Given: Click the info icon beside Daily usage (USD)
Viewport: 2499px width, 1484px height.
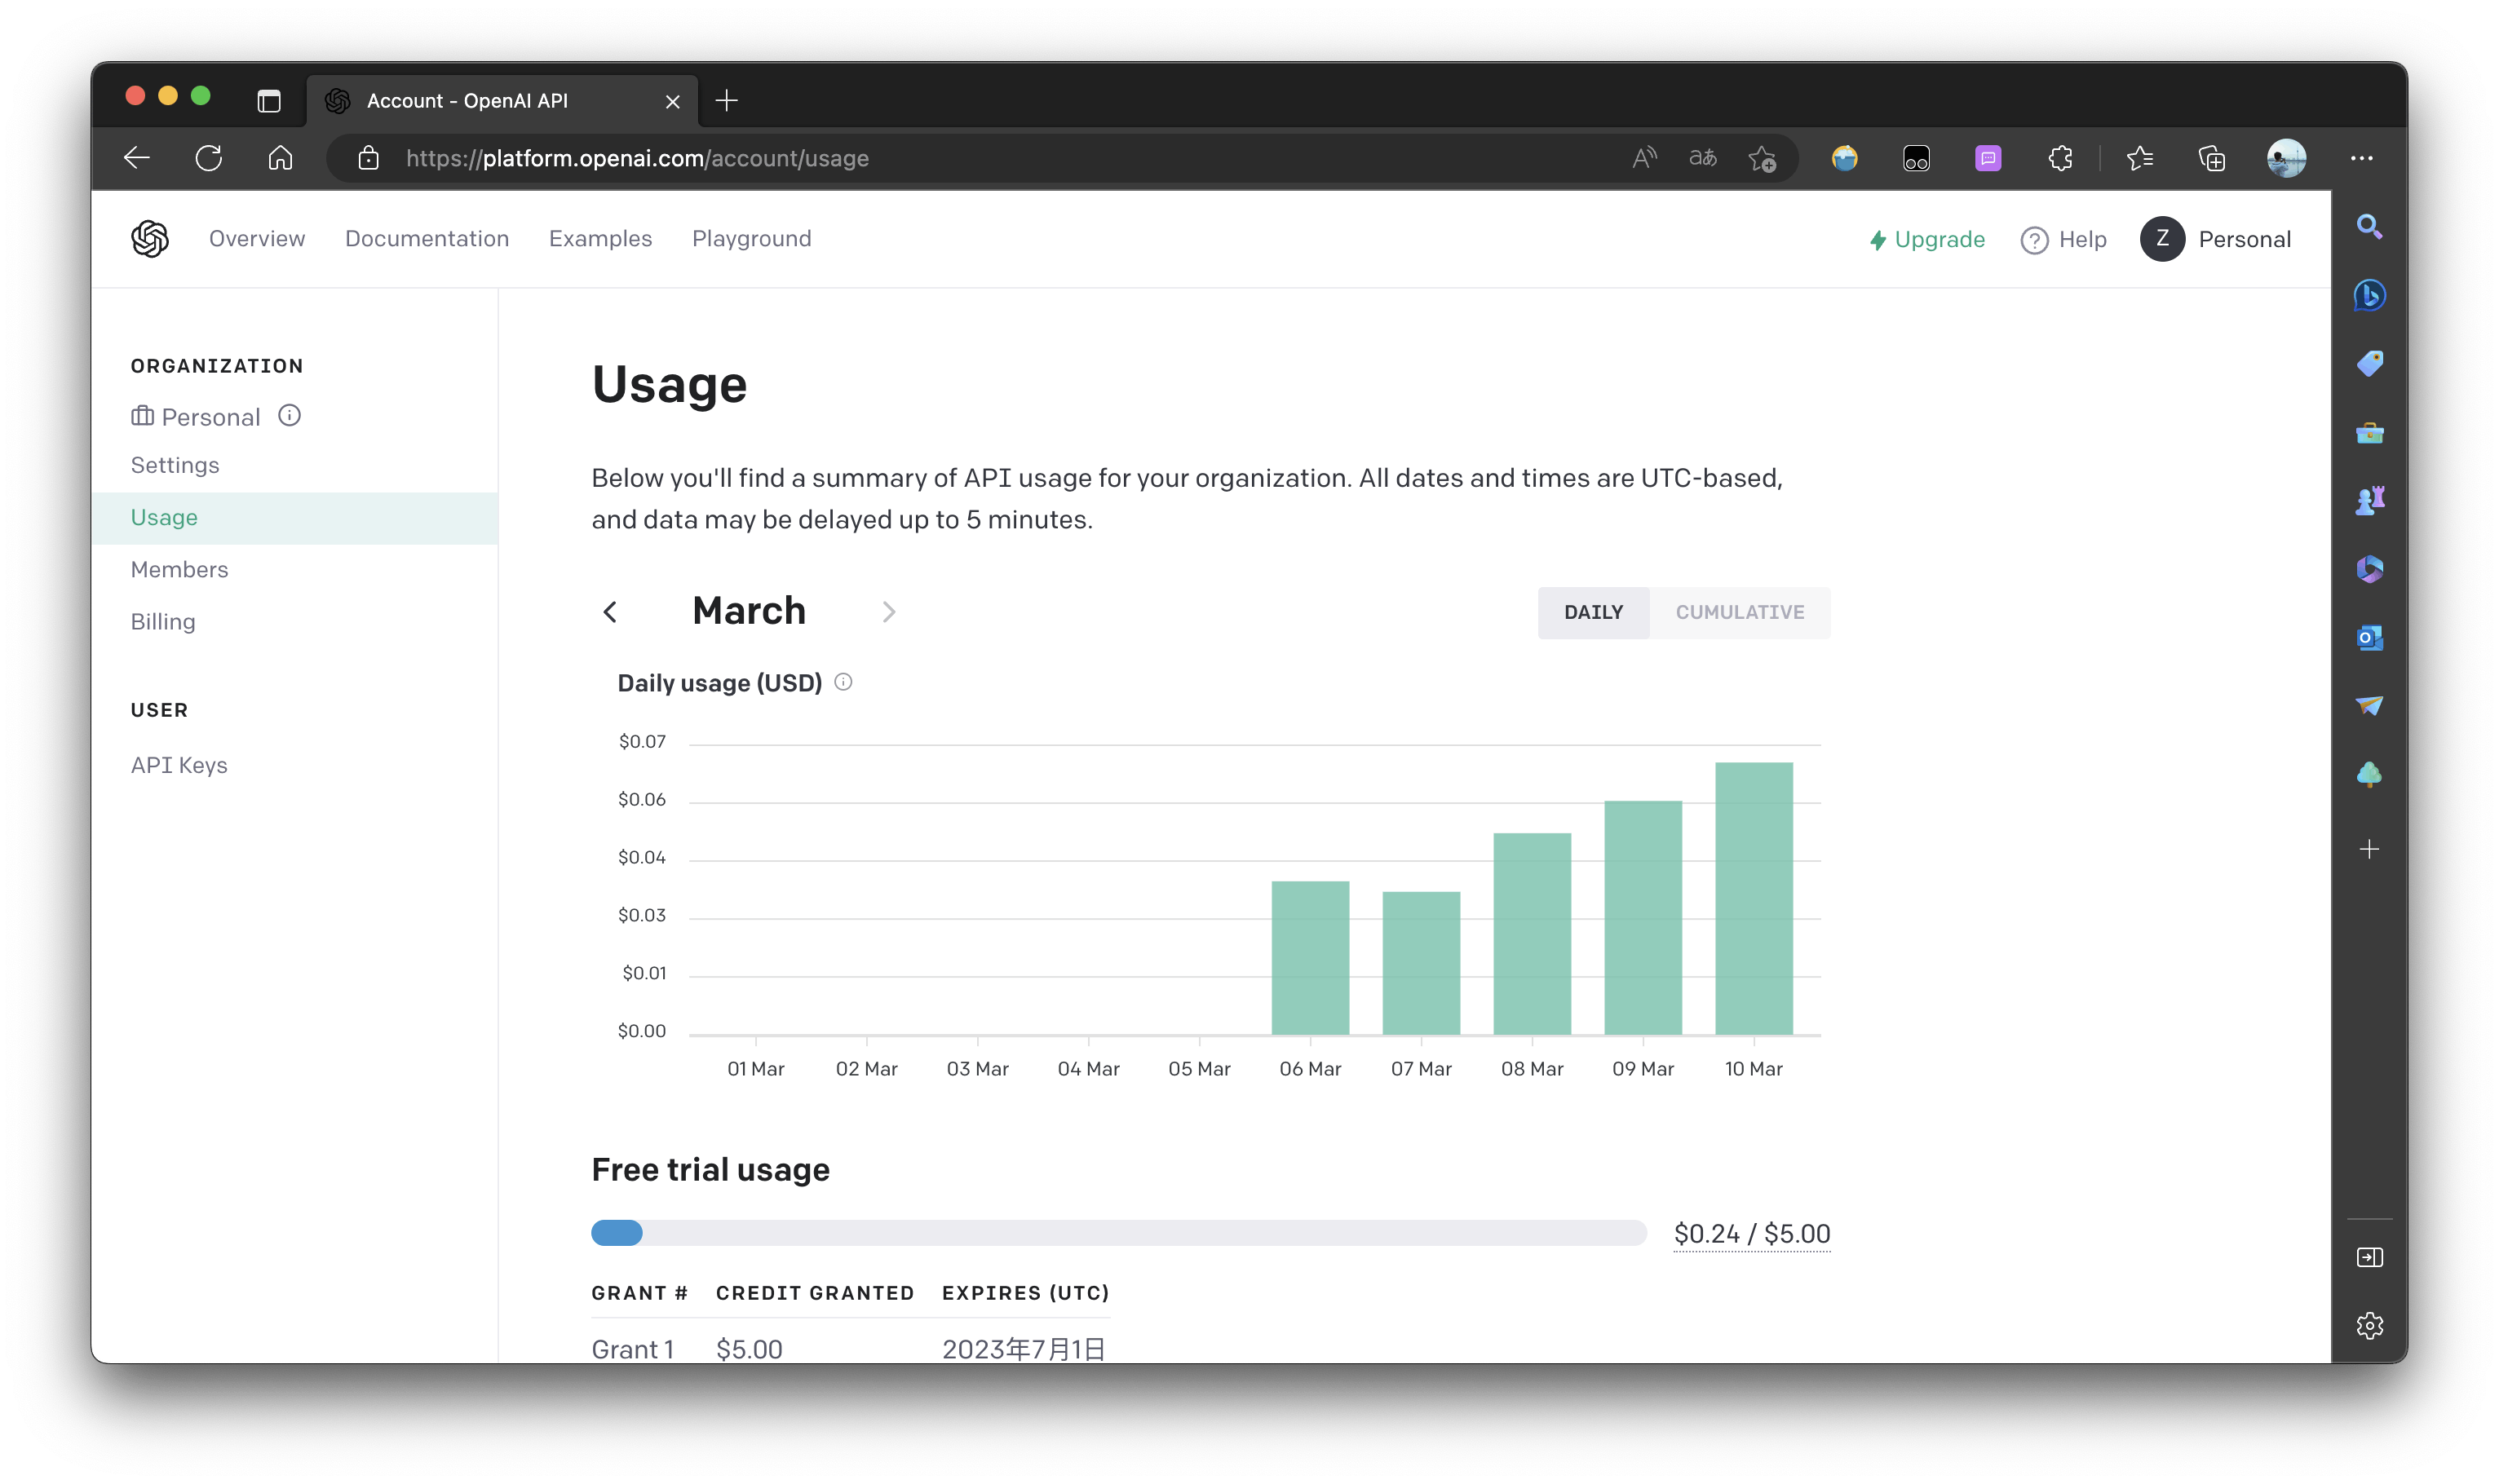Looking at the screenshot, I should [x=843, y=682].
